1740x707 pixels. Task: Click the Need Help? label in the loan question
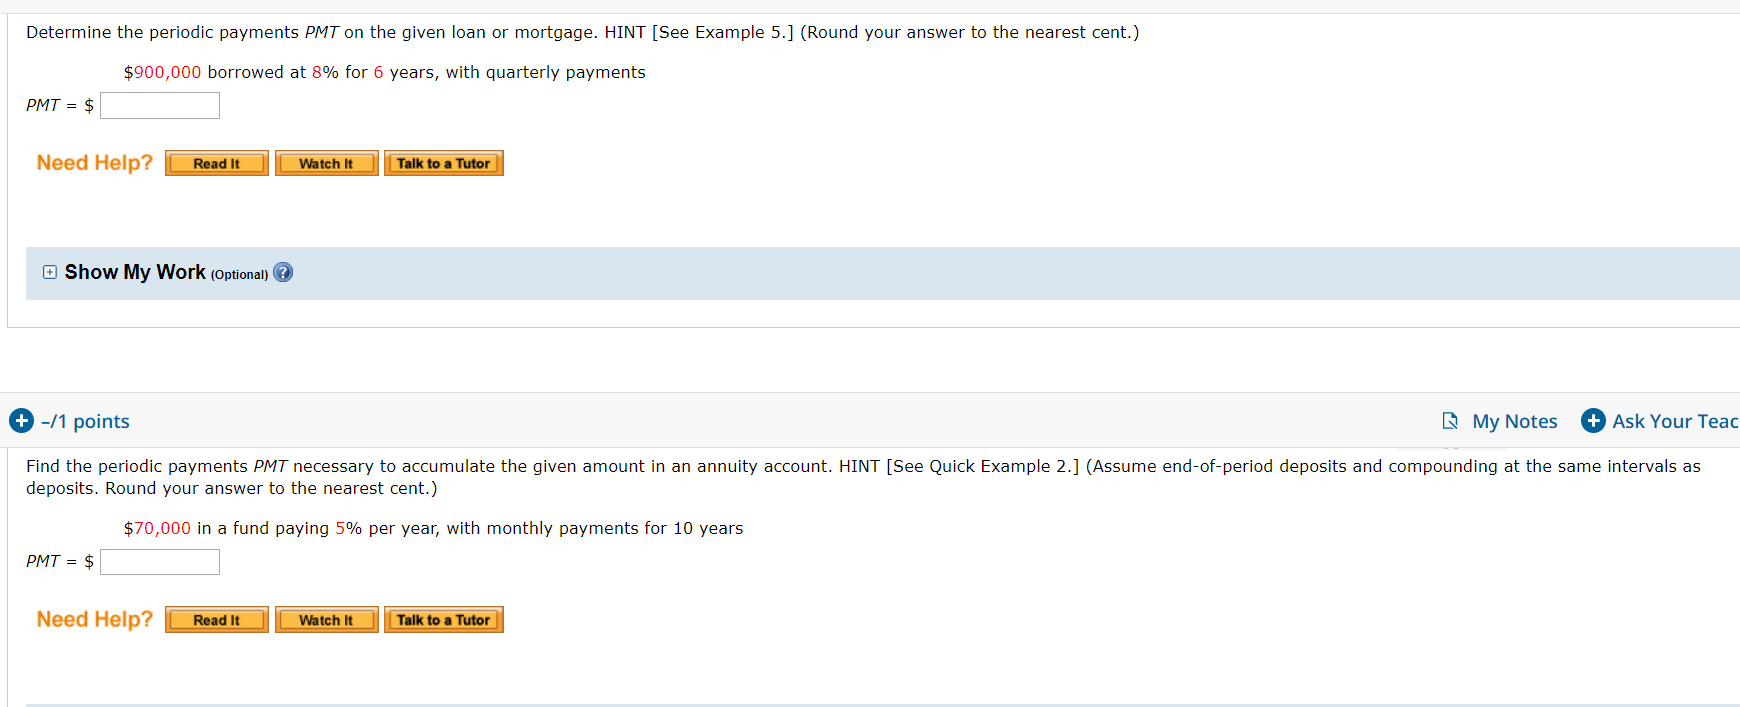click(95, 163)
